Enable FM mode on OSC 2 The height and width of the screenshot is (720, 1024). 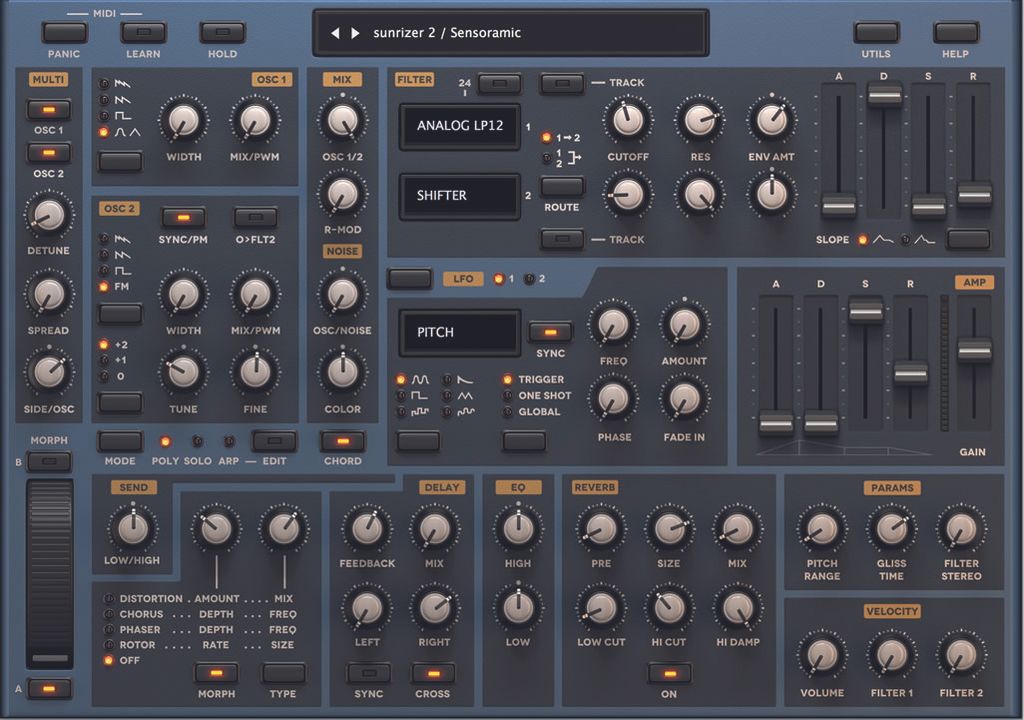click(x=102, y=286)
